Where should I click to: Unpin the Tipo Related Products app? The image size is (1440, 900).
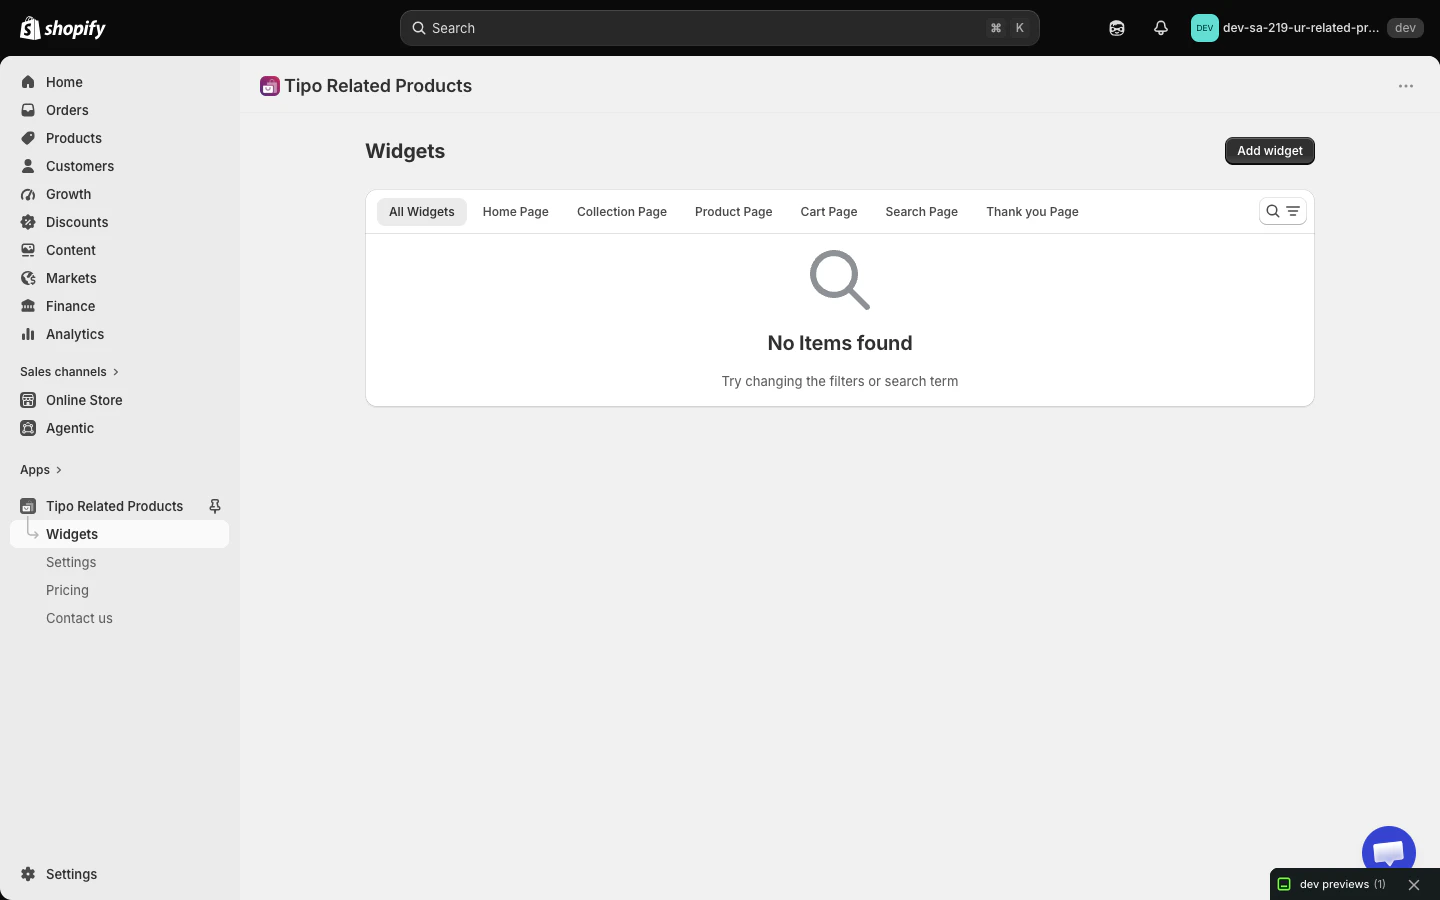pos(214,506)
